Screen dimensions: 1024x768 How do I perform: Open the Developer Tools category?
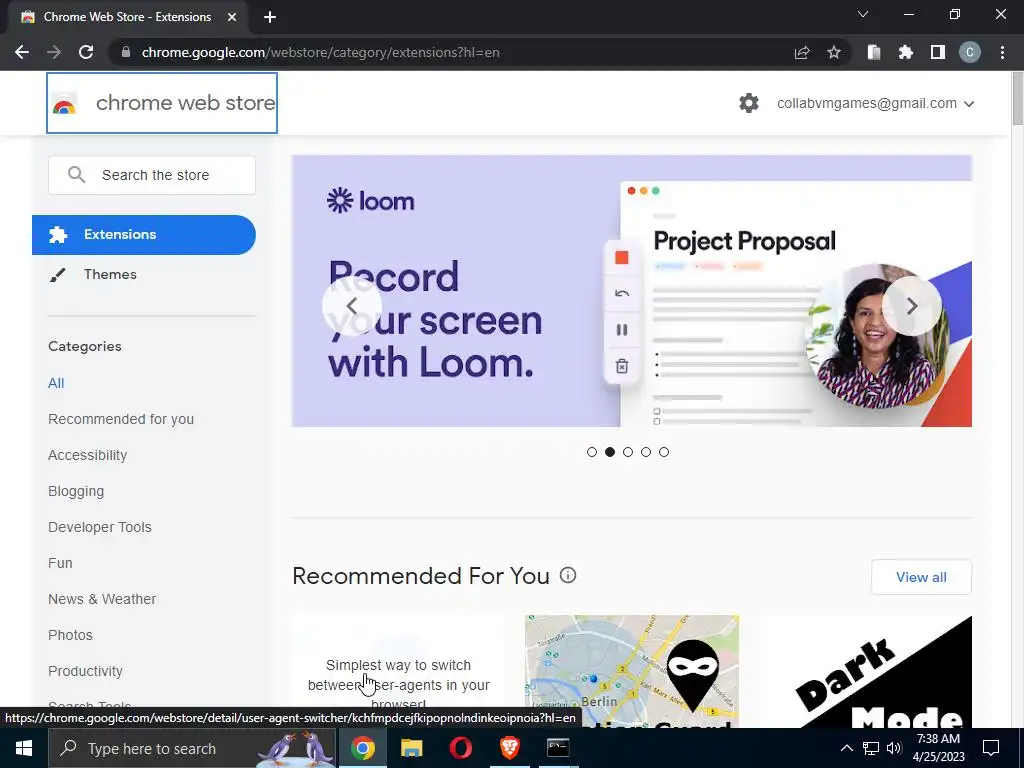[x=100, y=527]
